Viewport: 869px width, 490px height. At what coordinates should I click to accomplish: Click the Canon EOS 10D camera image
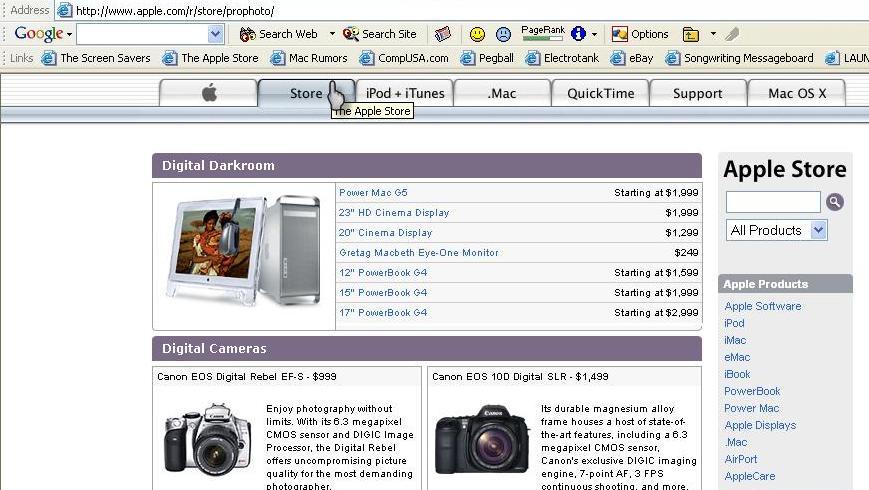481,440
